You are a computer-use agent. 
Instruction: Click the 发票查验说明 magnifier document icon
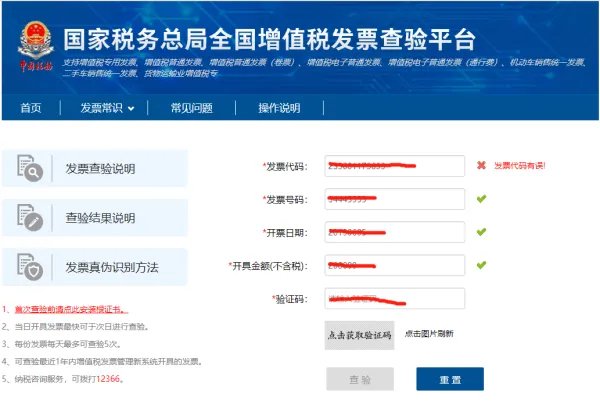[x=30, y=168]
